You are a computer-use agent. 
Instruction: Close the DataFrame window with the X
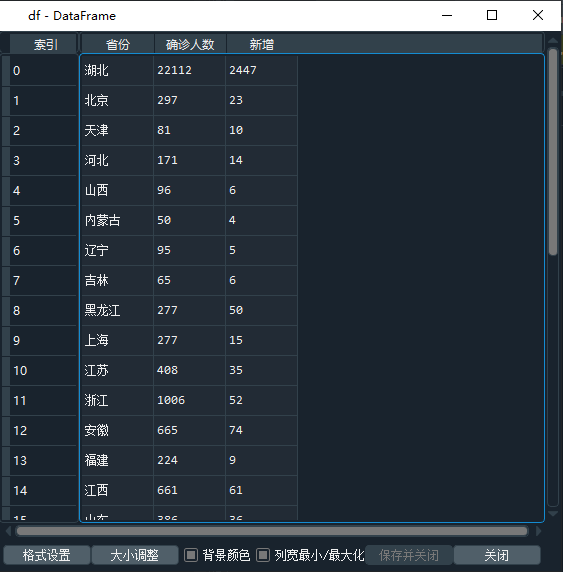coord(538,15)
